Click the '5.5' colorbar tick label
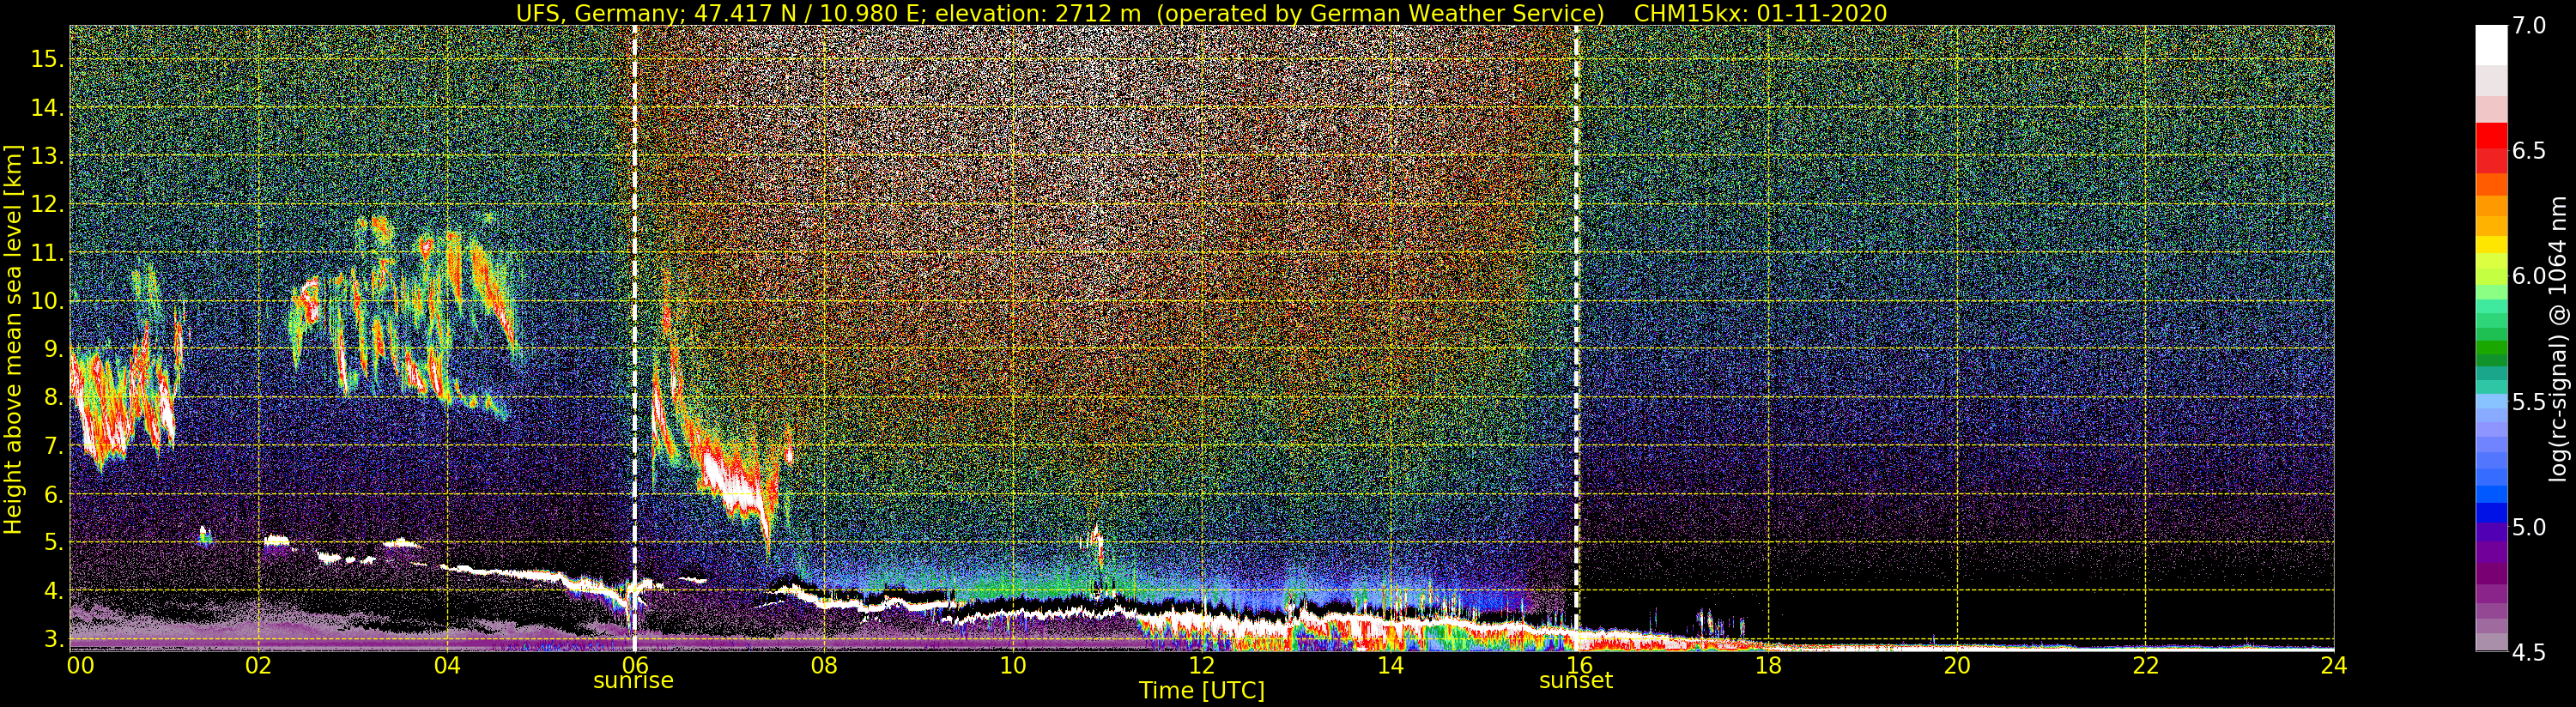The height and width of the screenshot is (707, 2576). pos(2528,402)
